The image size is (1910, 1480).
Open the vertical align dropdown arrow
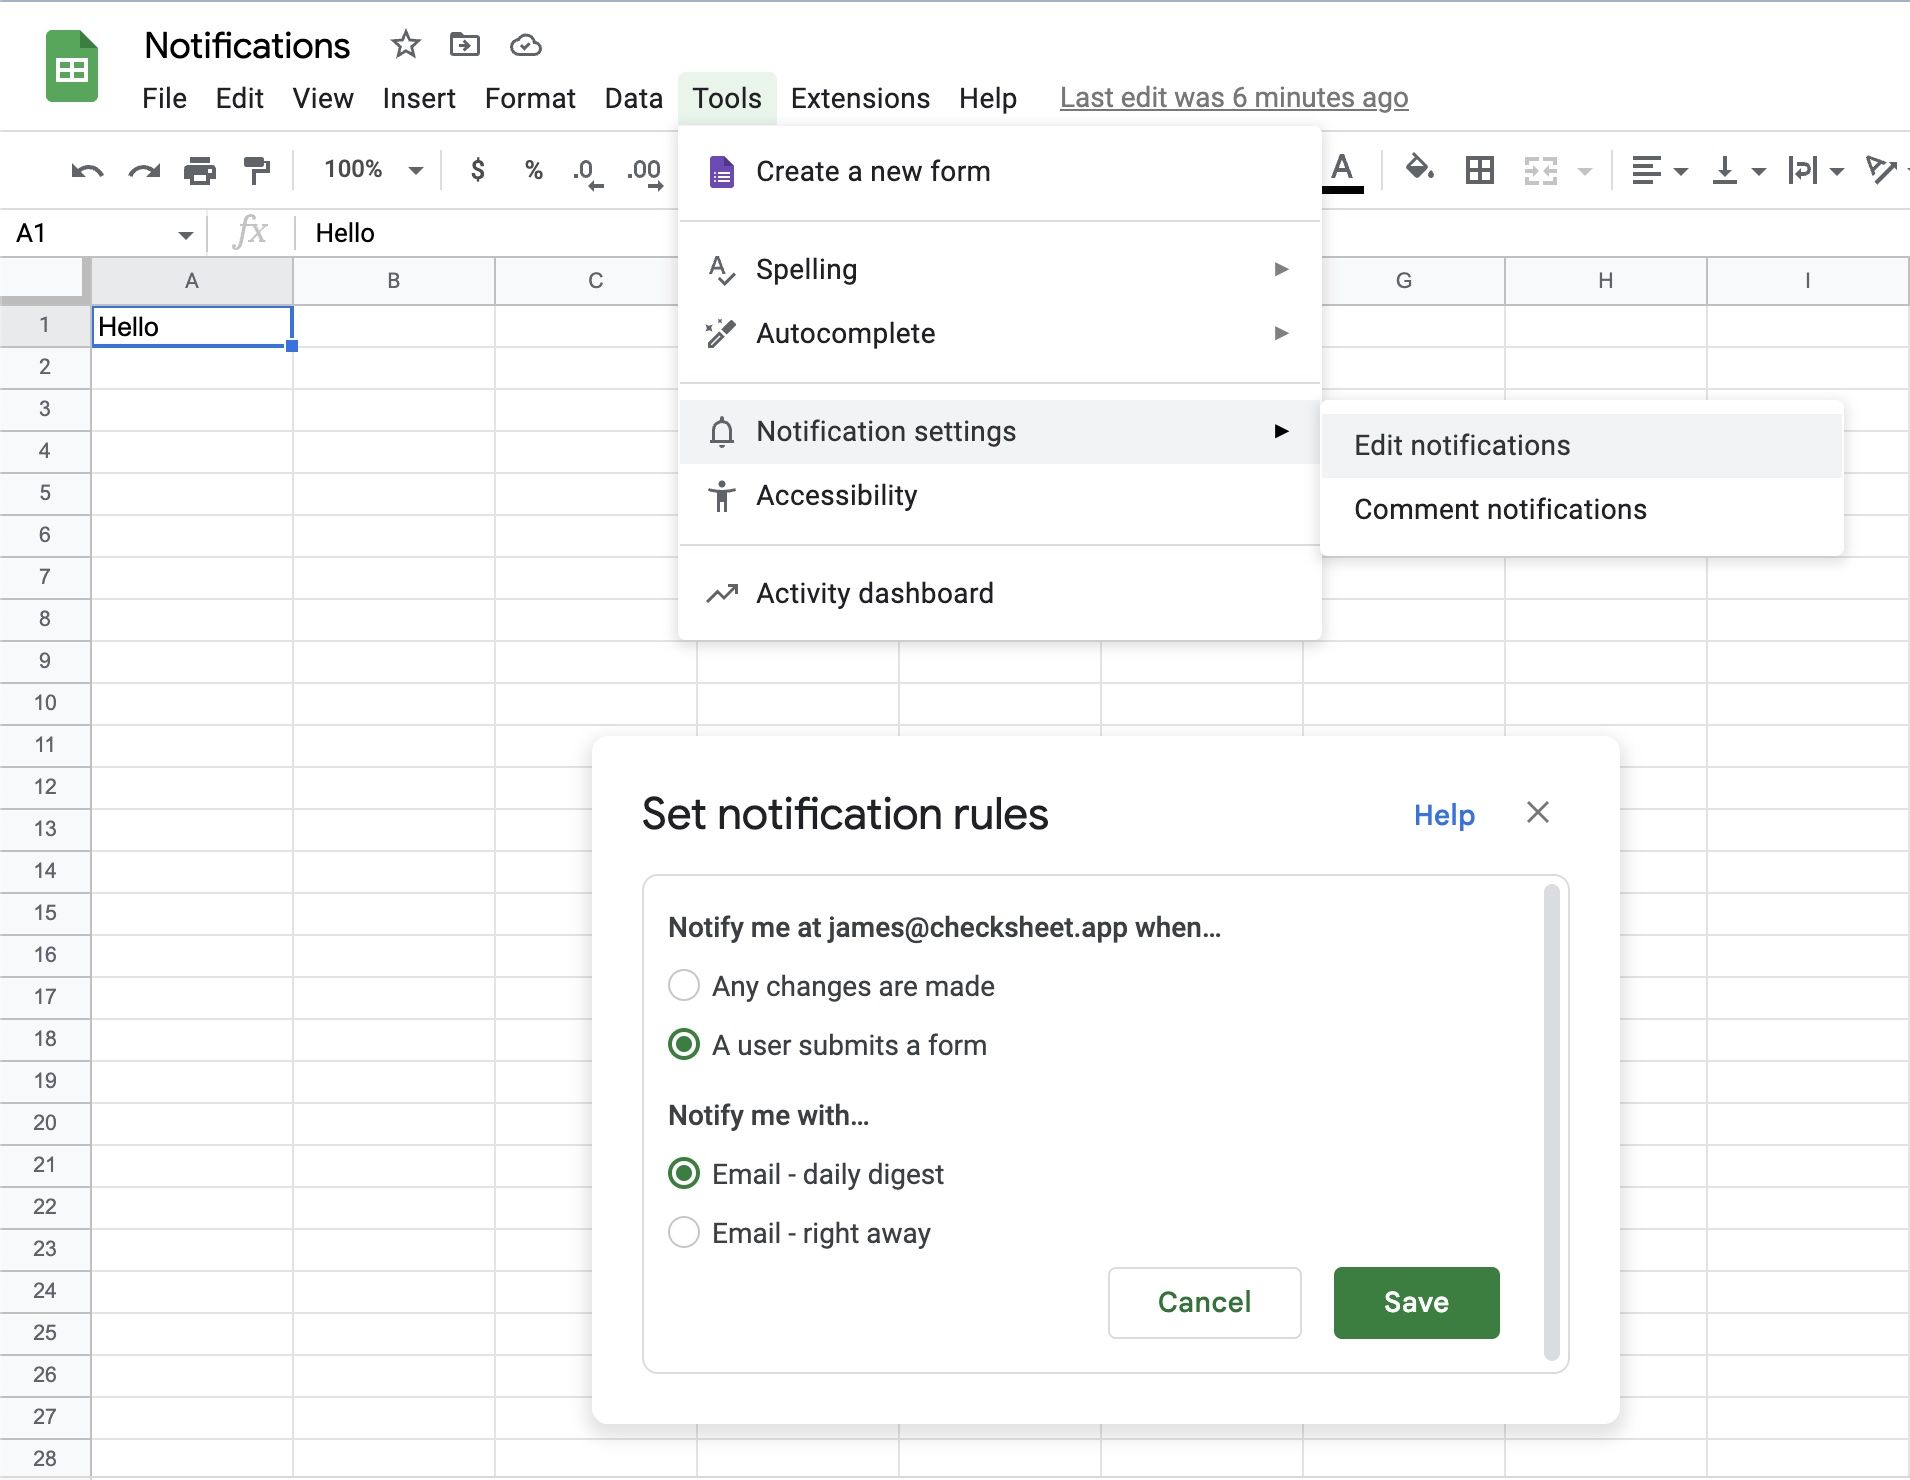[1759, 172]
